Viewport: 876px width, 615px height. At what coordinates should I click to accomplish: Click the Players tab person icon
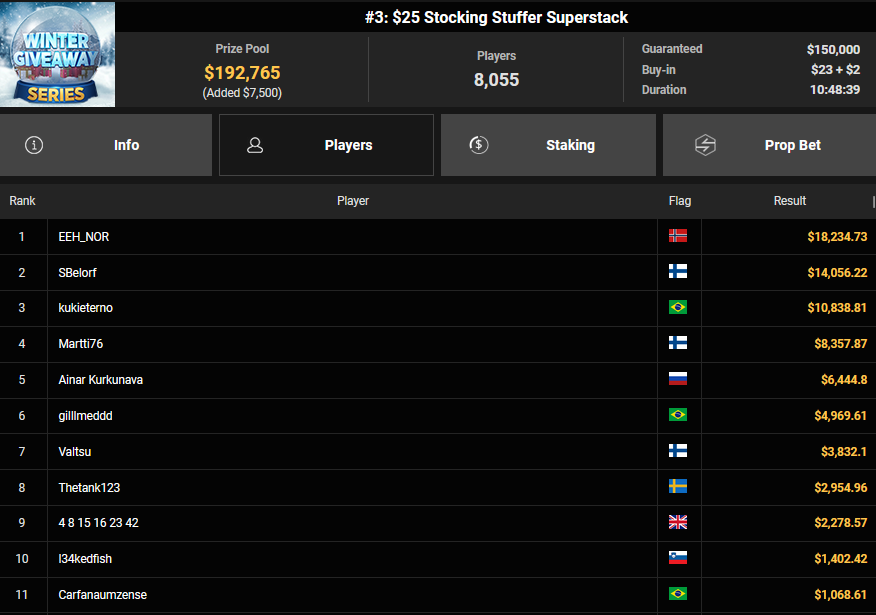(x=255, y=145)
